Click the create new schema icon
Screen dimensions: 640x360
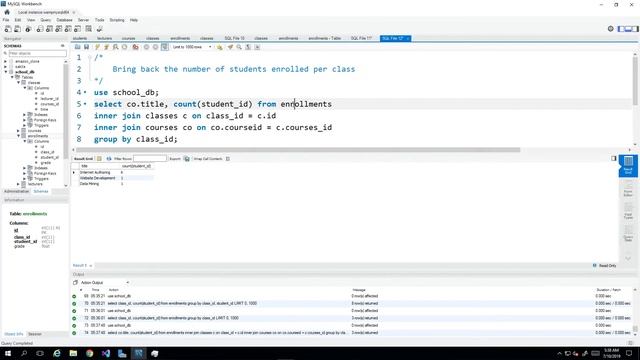[40, 29]
